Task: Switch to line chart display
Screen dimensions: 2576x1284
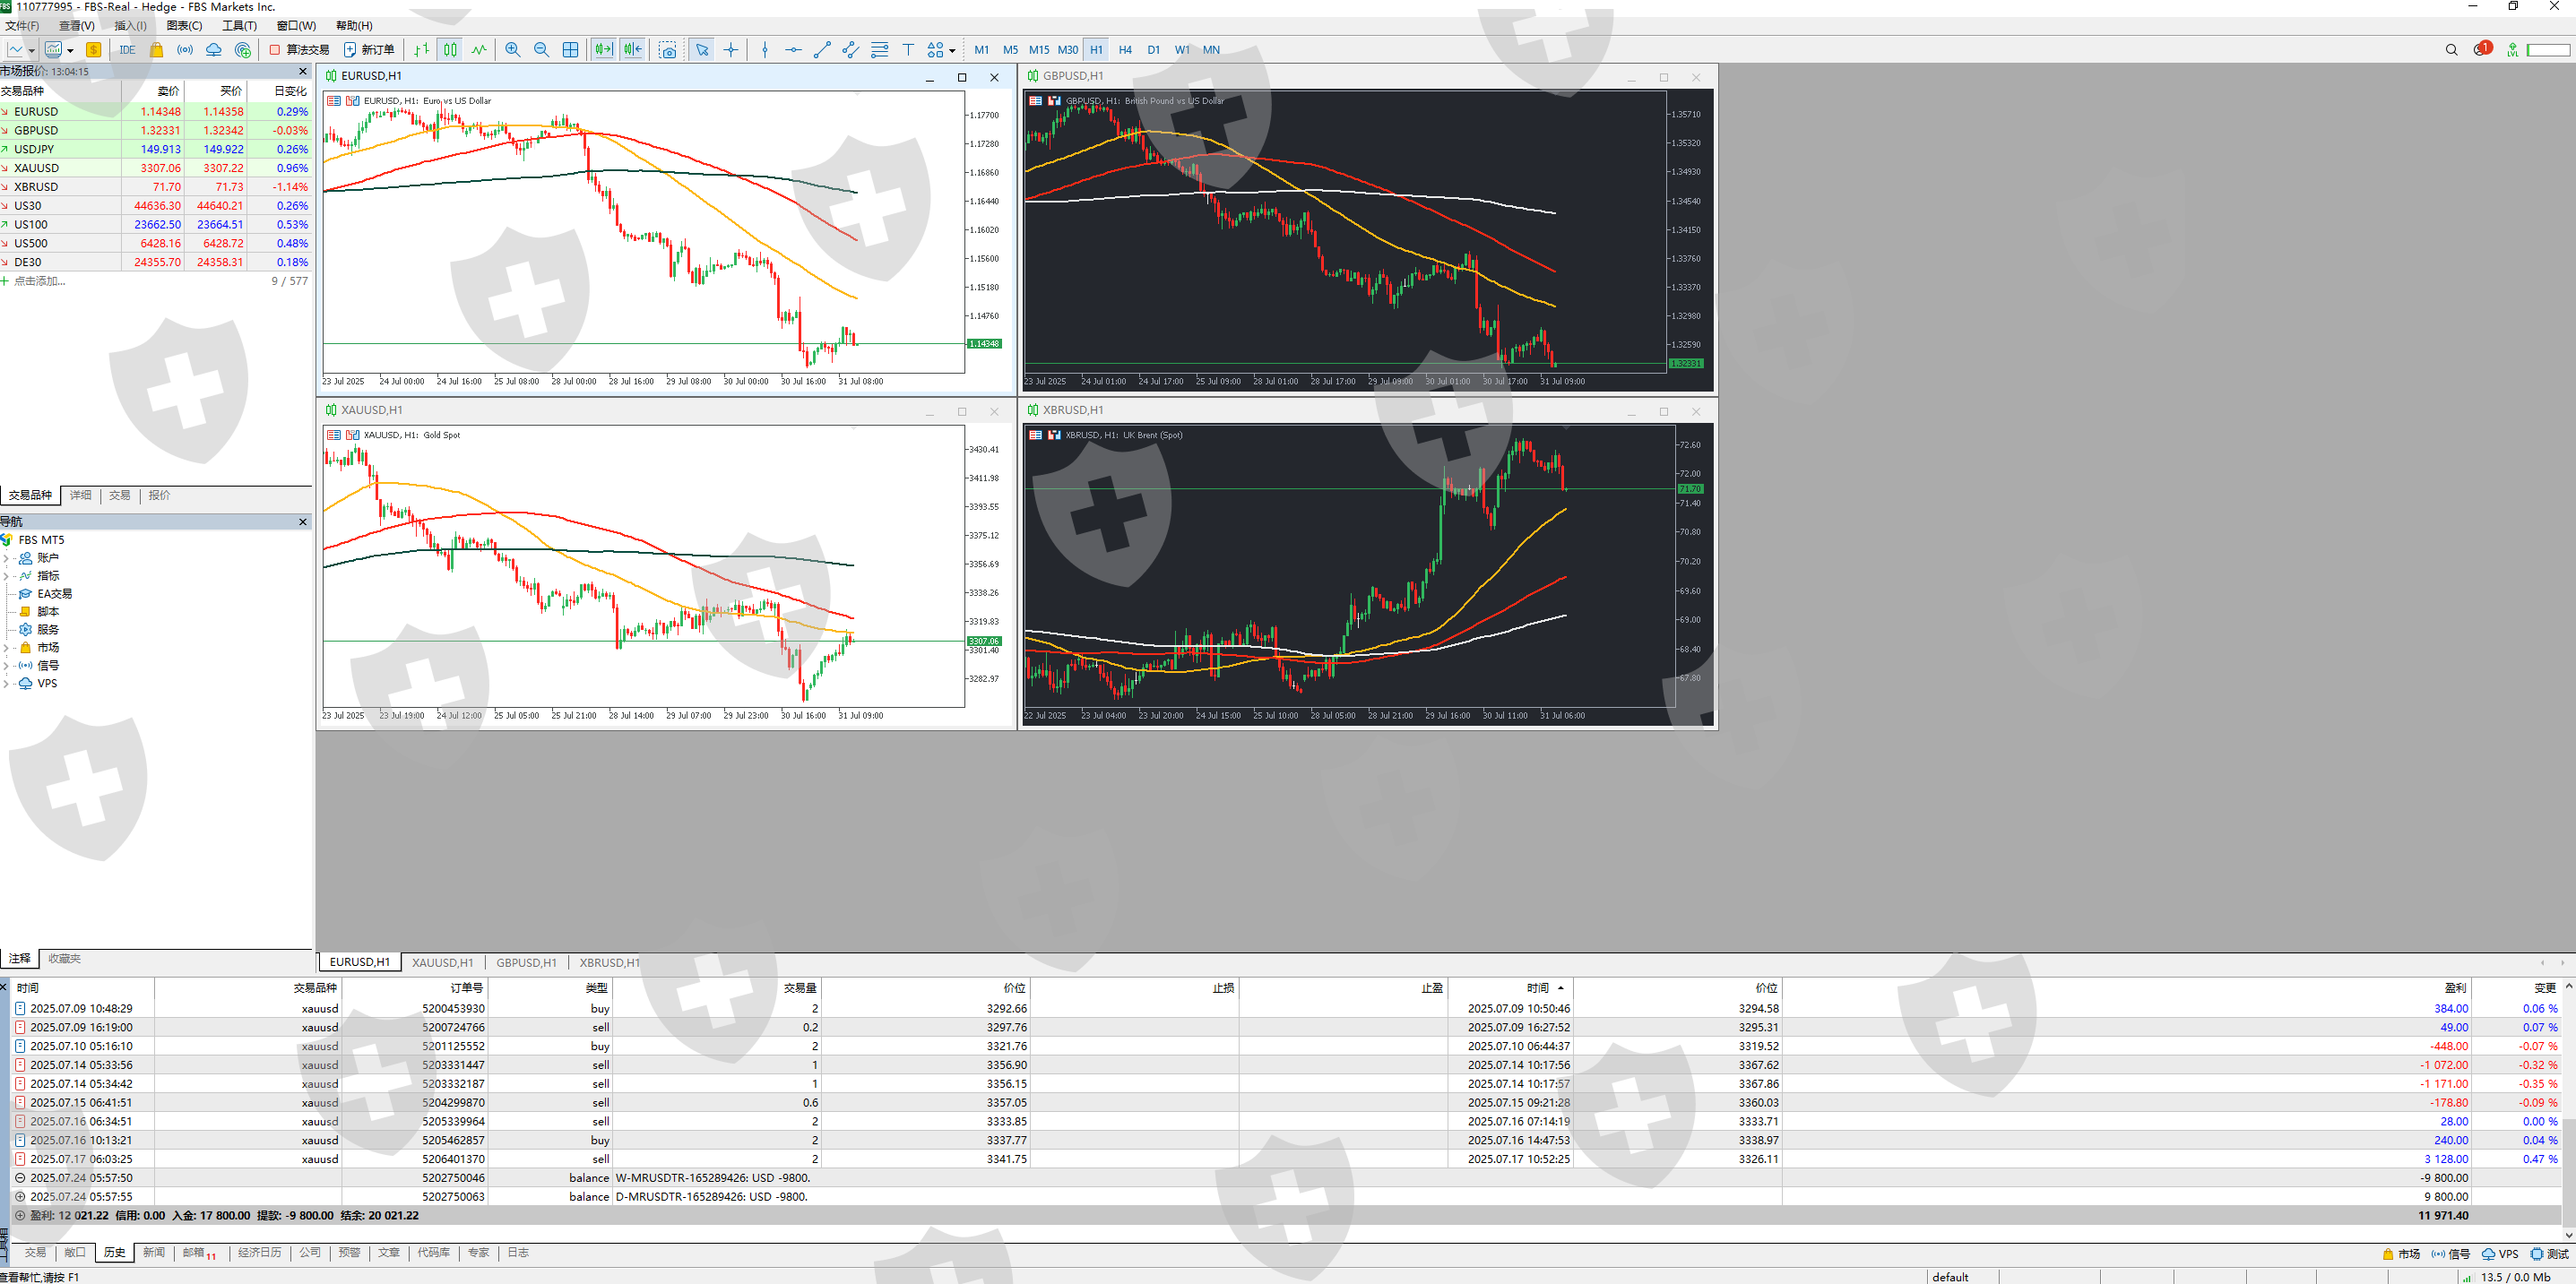Action: click(x=479, y=50)
